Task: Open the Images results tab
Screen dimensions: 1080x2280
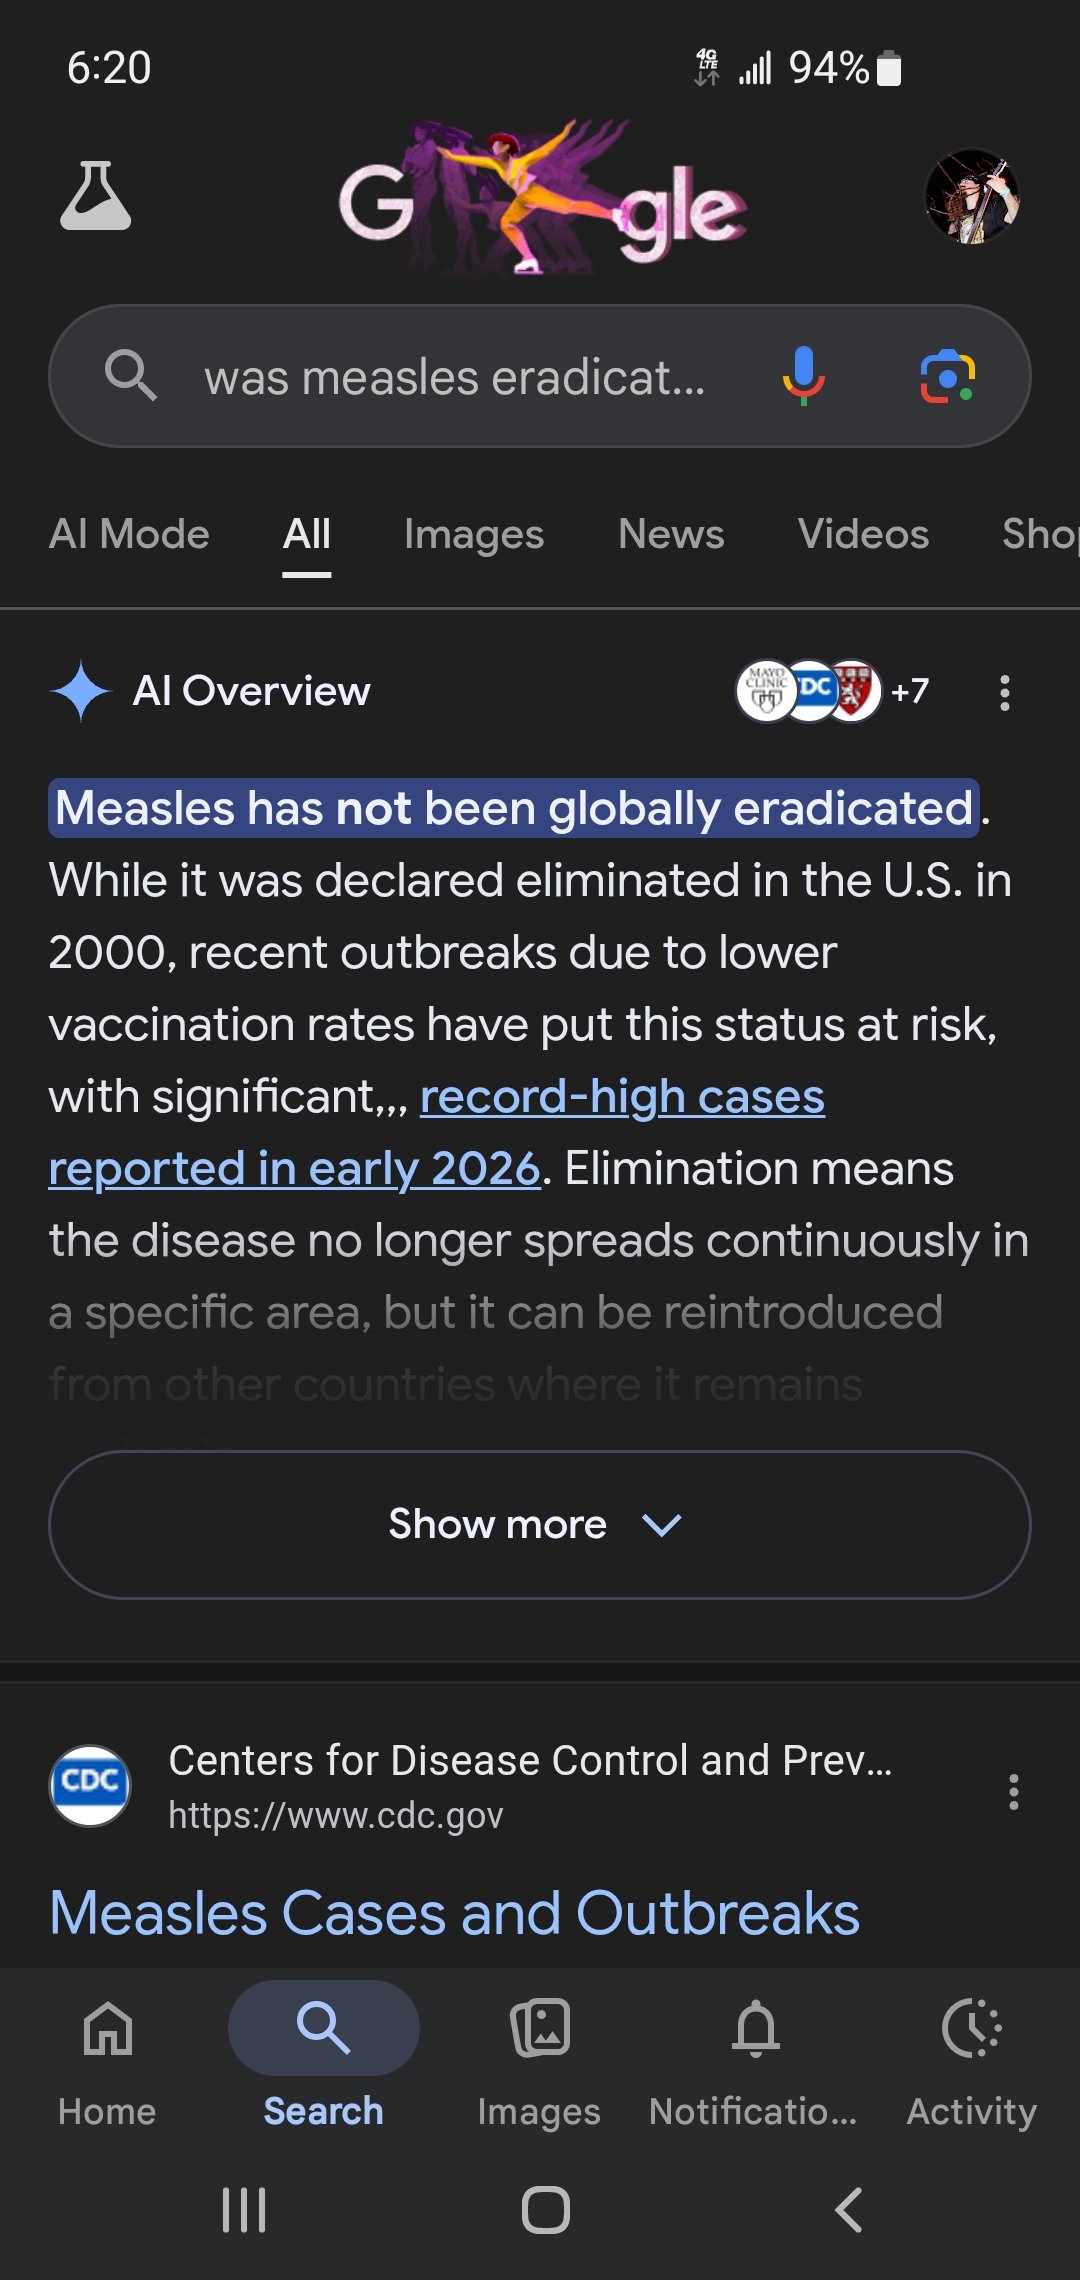Action: (474, 534)
